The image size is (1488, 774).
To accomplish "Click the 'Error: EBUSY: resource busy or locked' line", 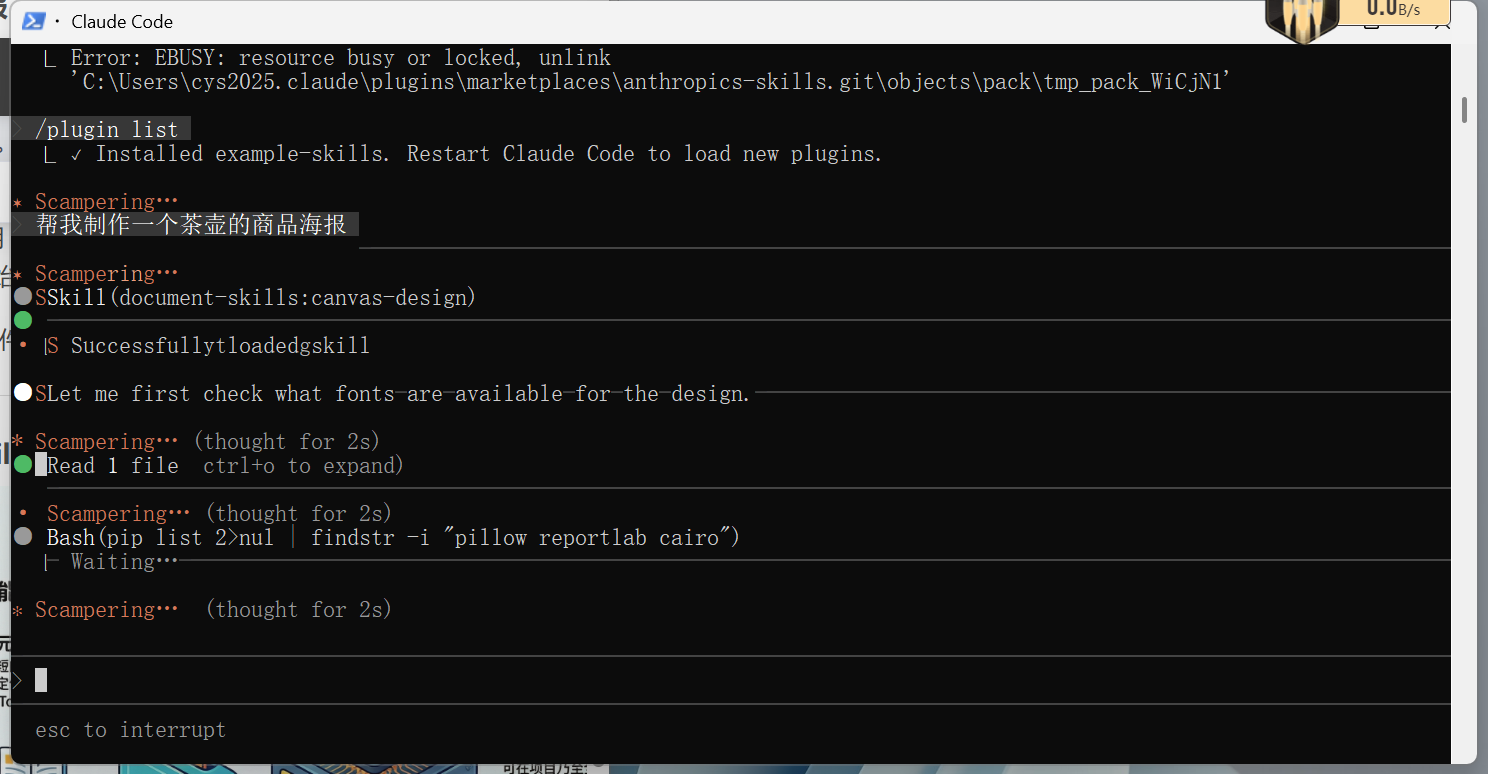I will 340,58.
